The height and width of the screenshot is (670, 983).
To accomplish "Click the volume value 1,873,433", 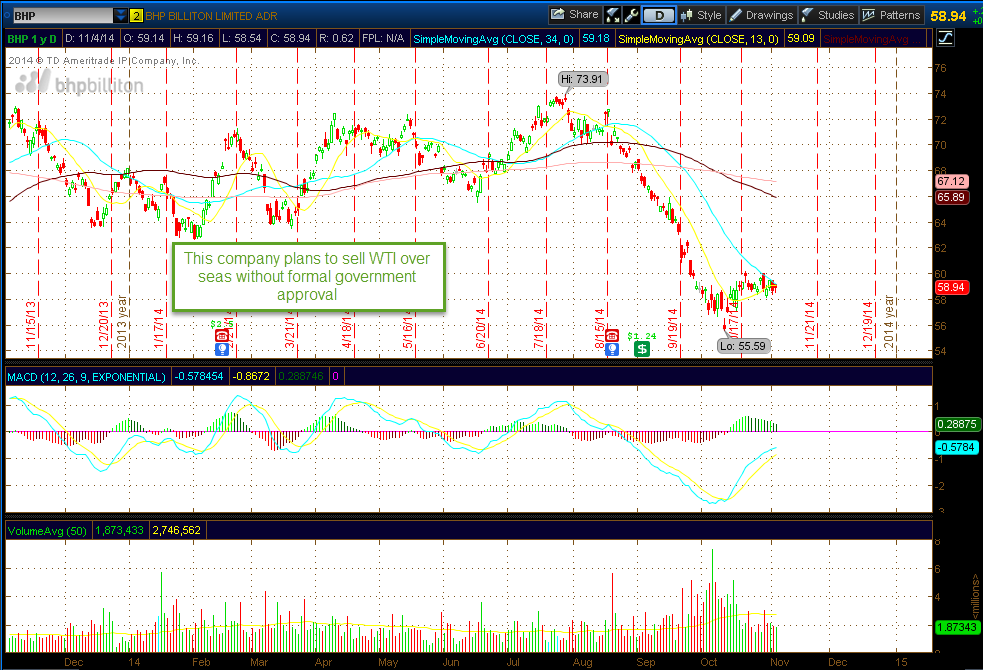I will click(119, 530).
